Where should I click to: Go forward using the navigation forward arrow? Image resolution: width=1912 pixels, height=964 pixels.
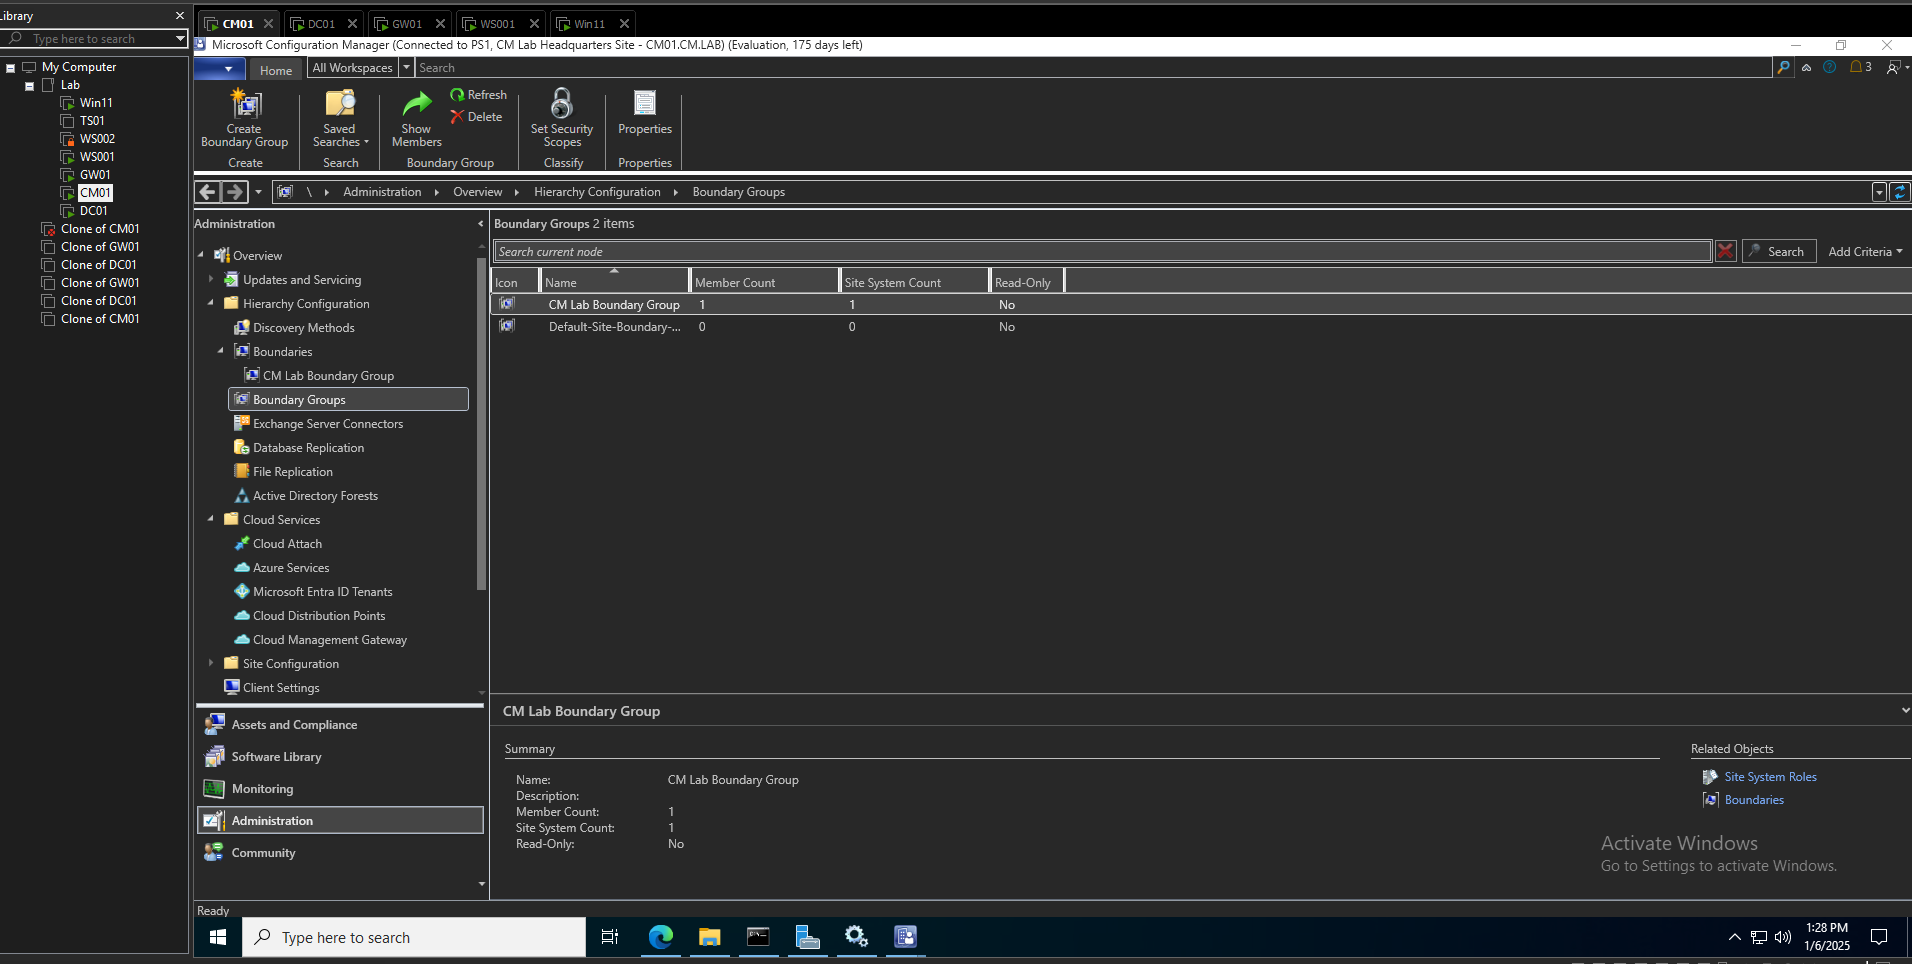(235, 192)
